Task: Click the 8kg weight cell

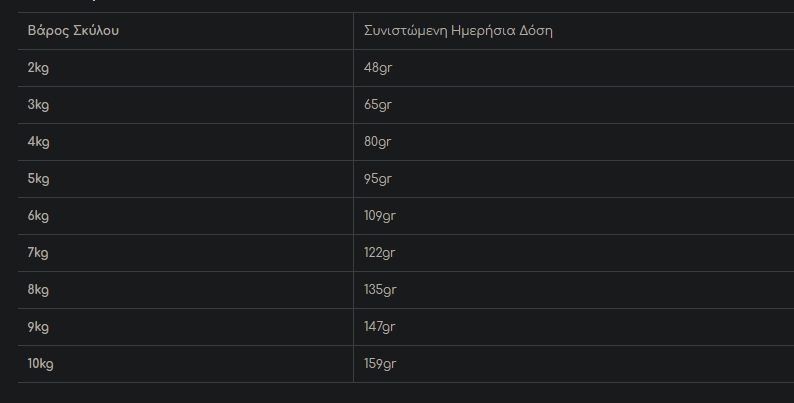Action: [38, 290]
